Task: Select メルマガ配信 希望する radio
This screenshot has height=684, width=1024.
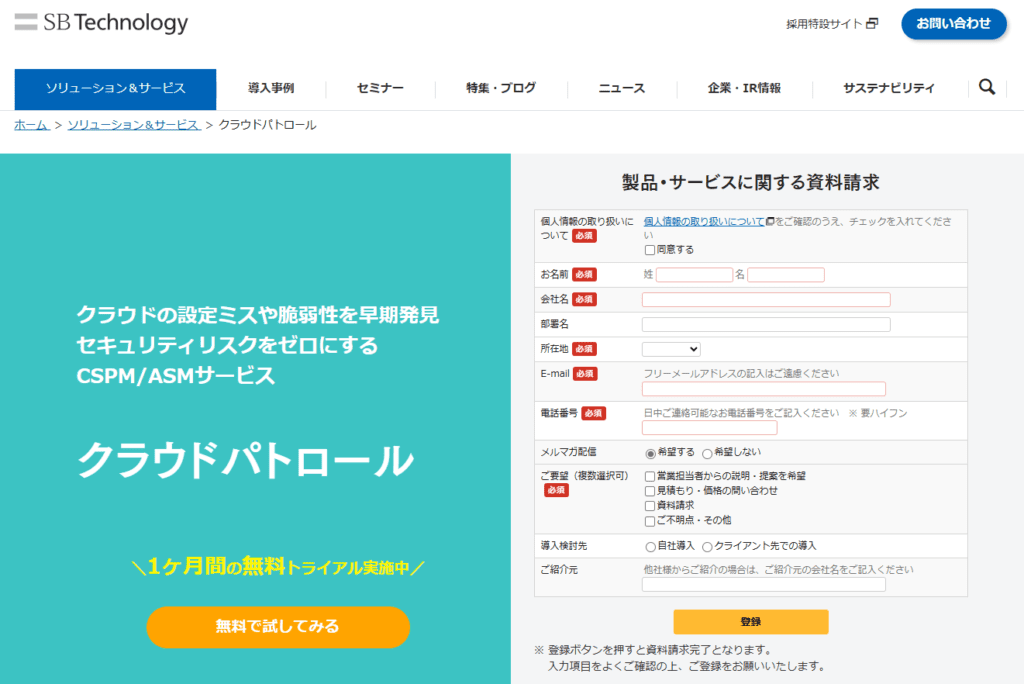Action: pos(650,453)
